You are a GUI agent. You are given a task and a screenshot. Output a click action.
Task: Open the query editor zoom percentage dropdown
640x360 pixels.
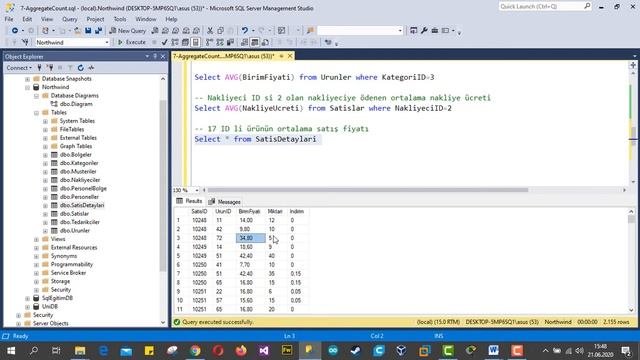pyautogui.click(x=197, y=190)
